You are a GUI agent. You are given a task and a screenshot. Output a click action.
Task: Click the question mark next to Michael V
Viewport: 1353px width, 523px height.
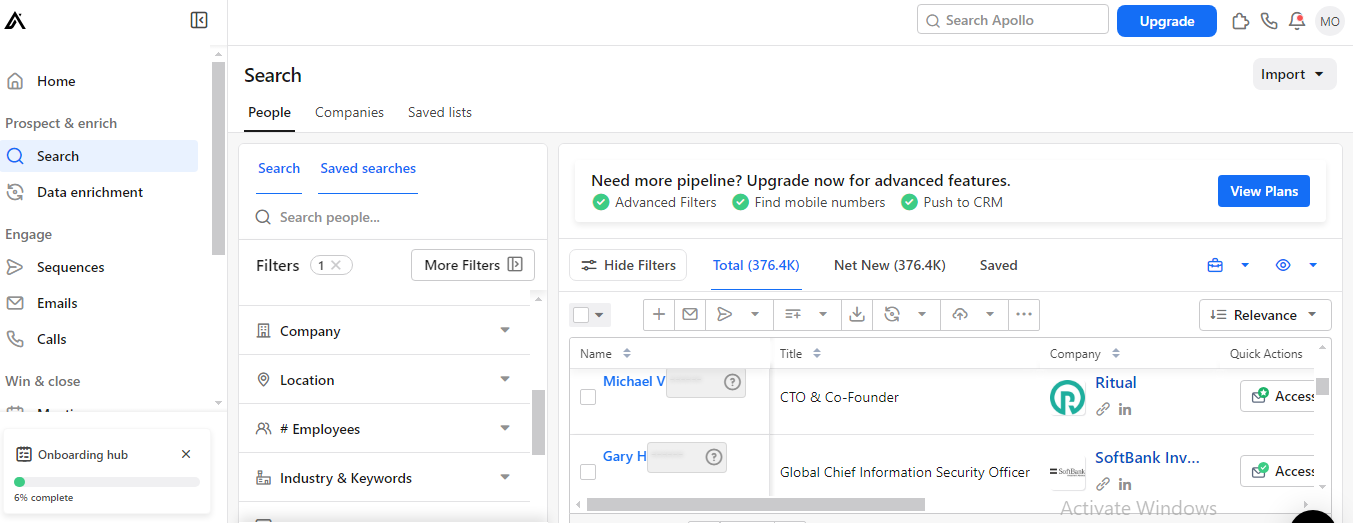click(x=732, y=381)
